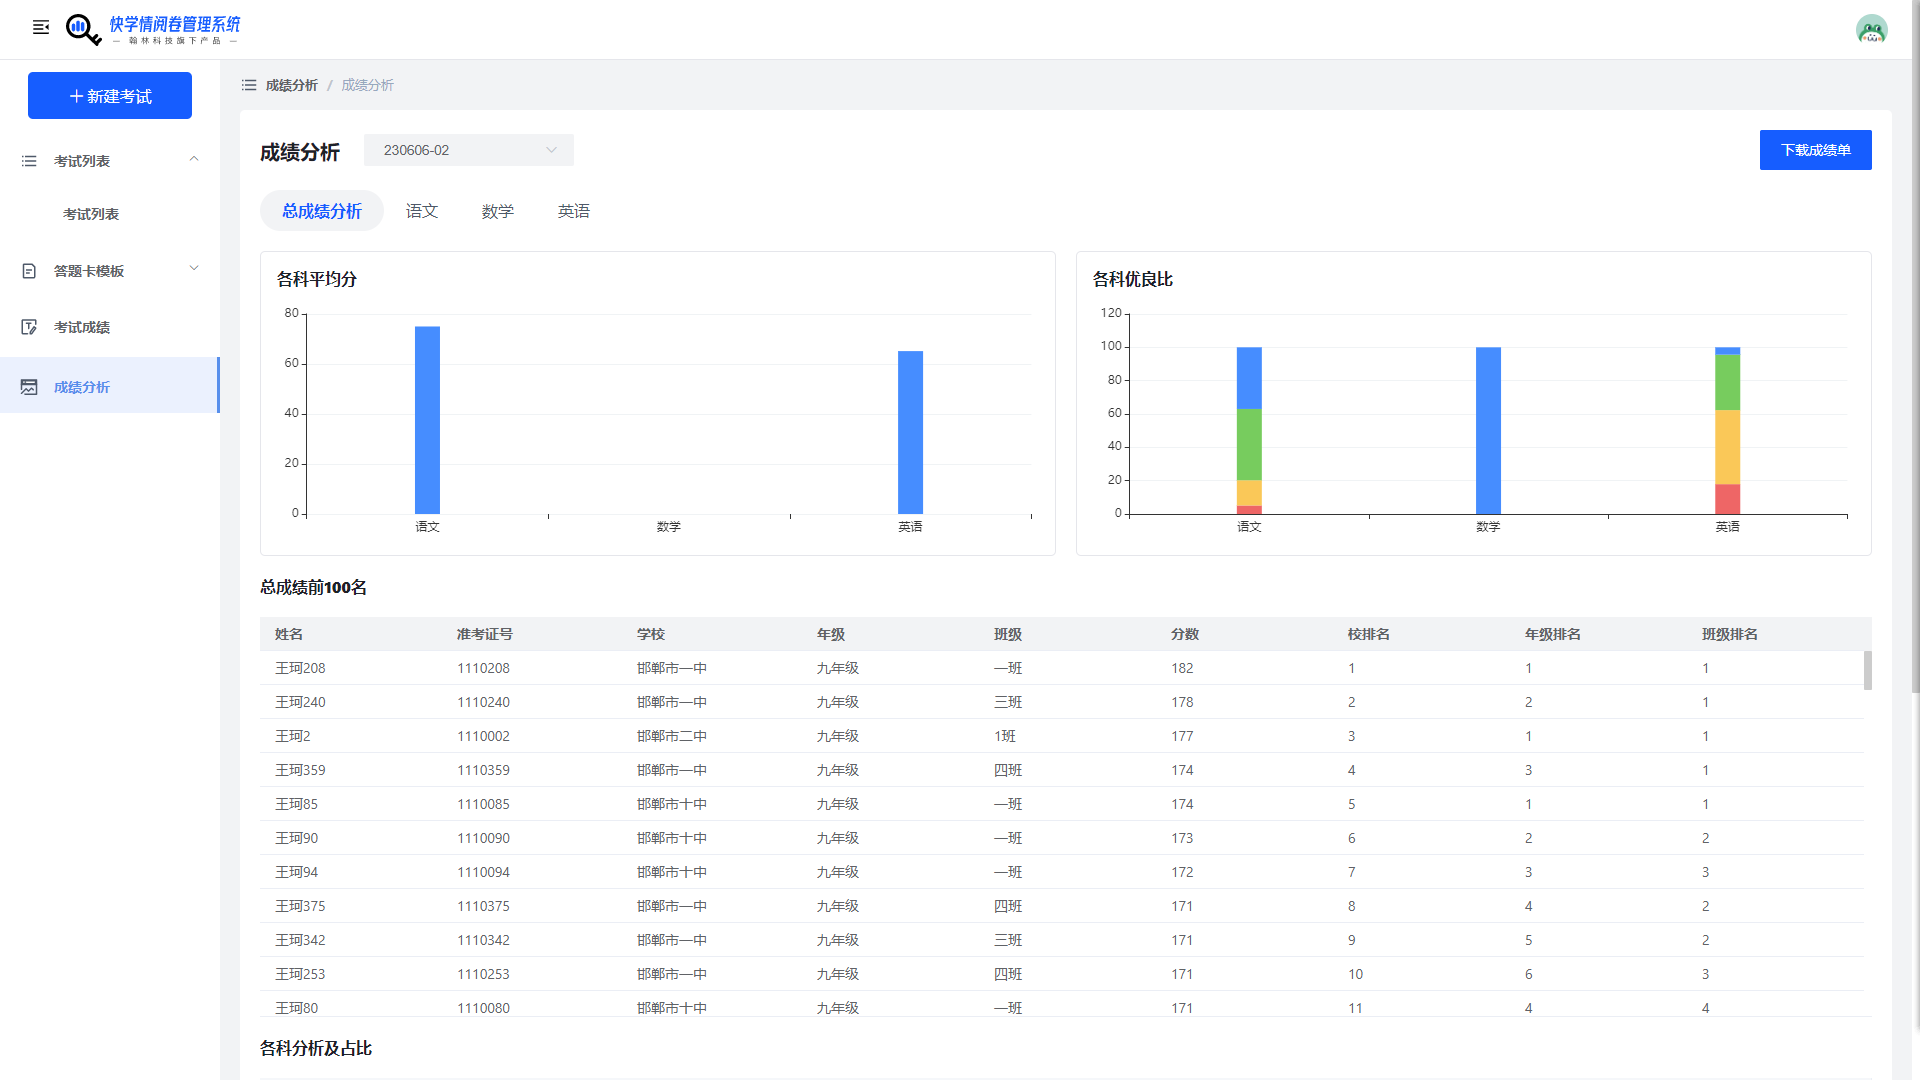Viewport: 1920px width, 1080px height.
Task: Collapse the 考试列表 menu chevron
Action: click(x=194, y=159)
